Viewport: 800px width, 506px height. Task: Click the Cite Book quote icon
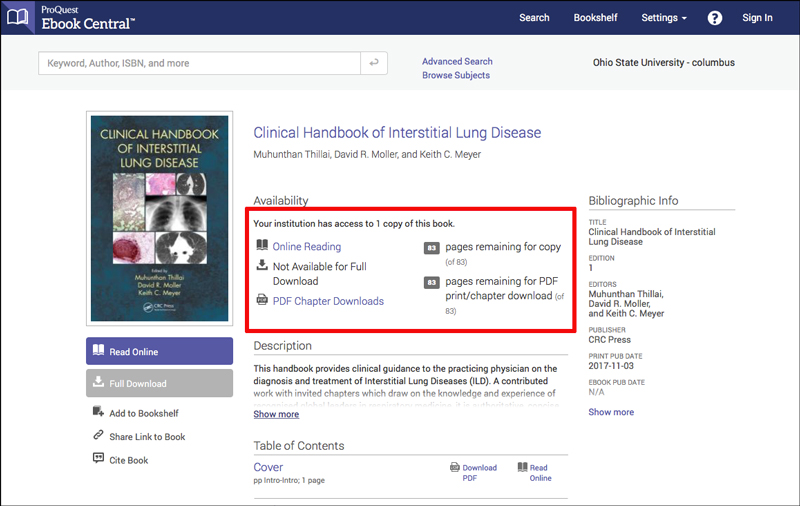click(98, 458)
